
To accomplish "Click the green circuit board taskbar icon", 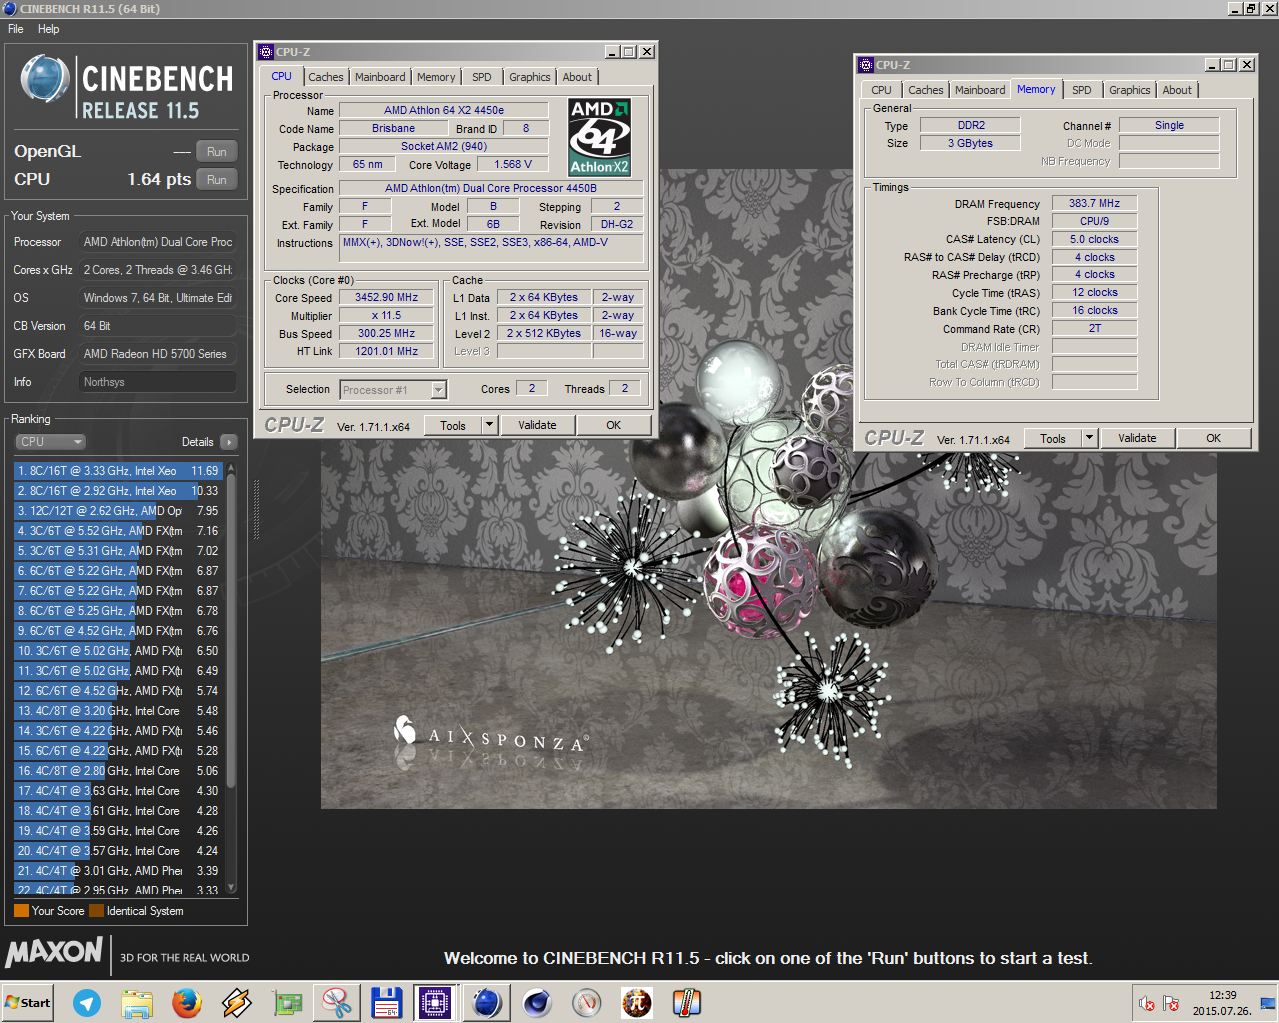I will pyautogui.click(x=287, y=1002).
